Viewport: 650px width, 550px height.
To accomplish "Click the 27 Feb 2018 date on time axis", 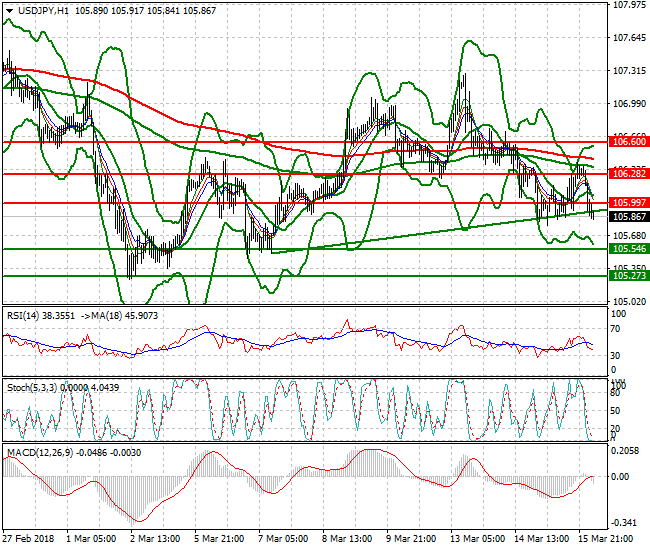I will point(29,538).
